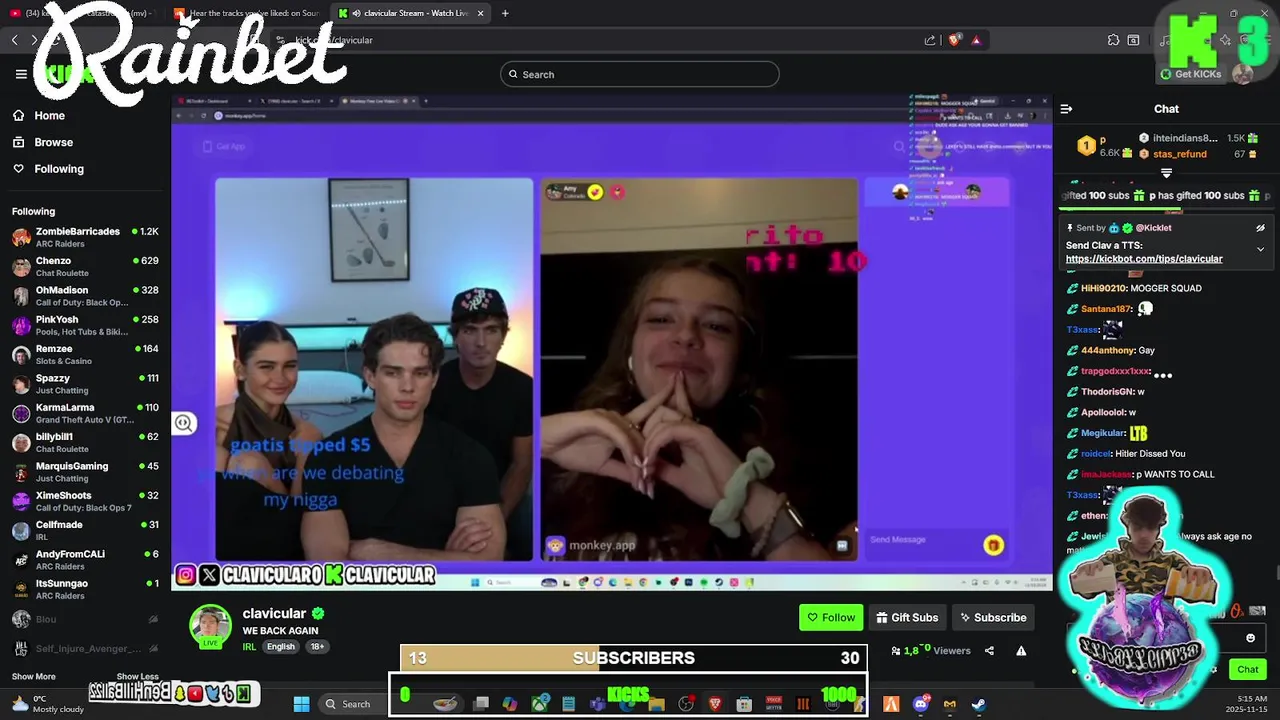Open the emoji picker in the chat input
Image resolution: width=1280 pixels, height=720 pixels.
1250,638
